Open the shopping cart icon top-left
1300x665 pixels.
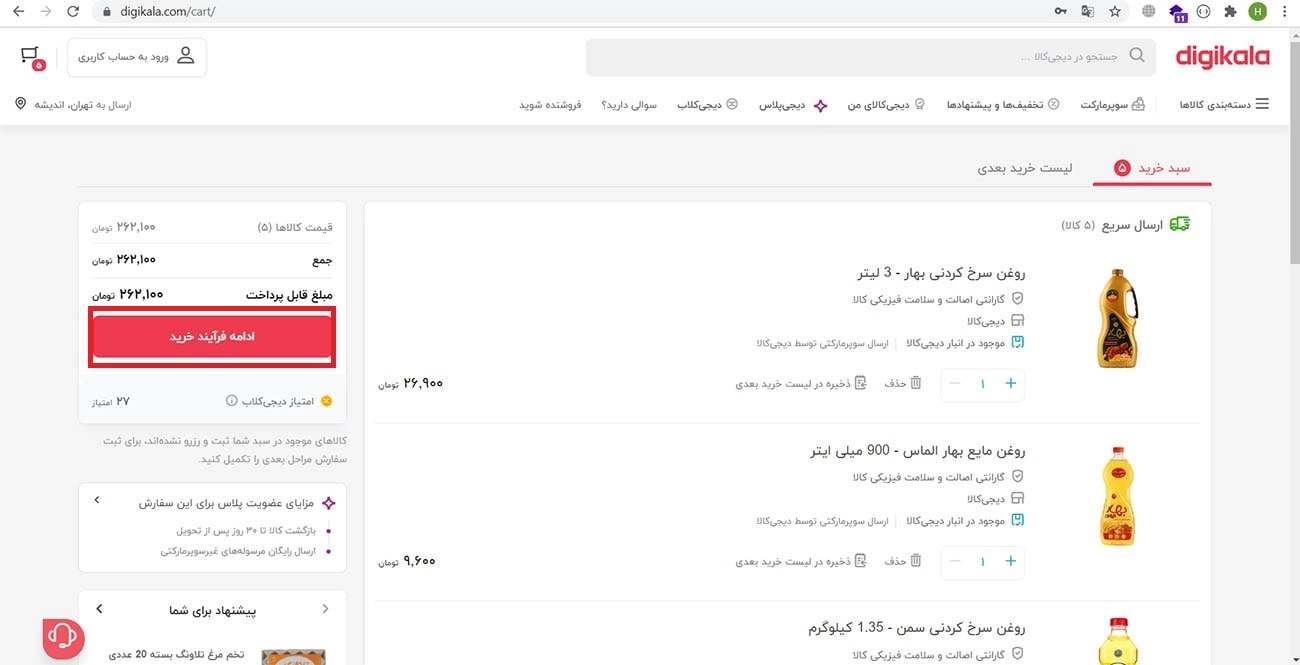[30, 54]
